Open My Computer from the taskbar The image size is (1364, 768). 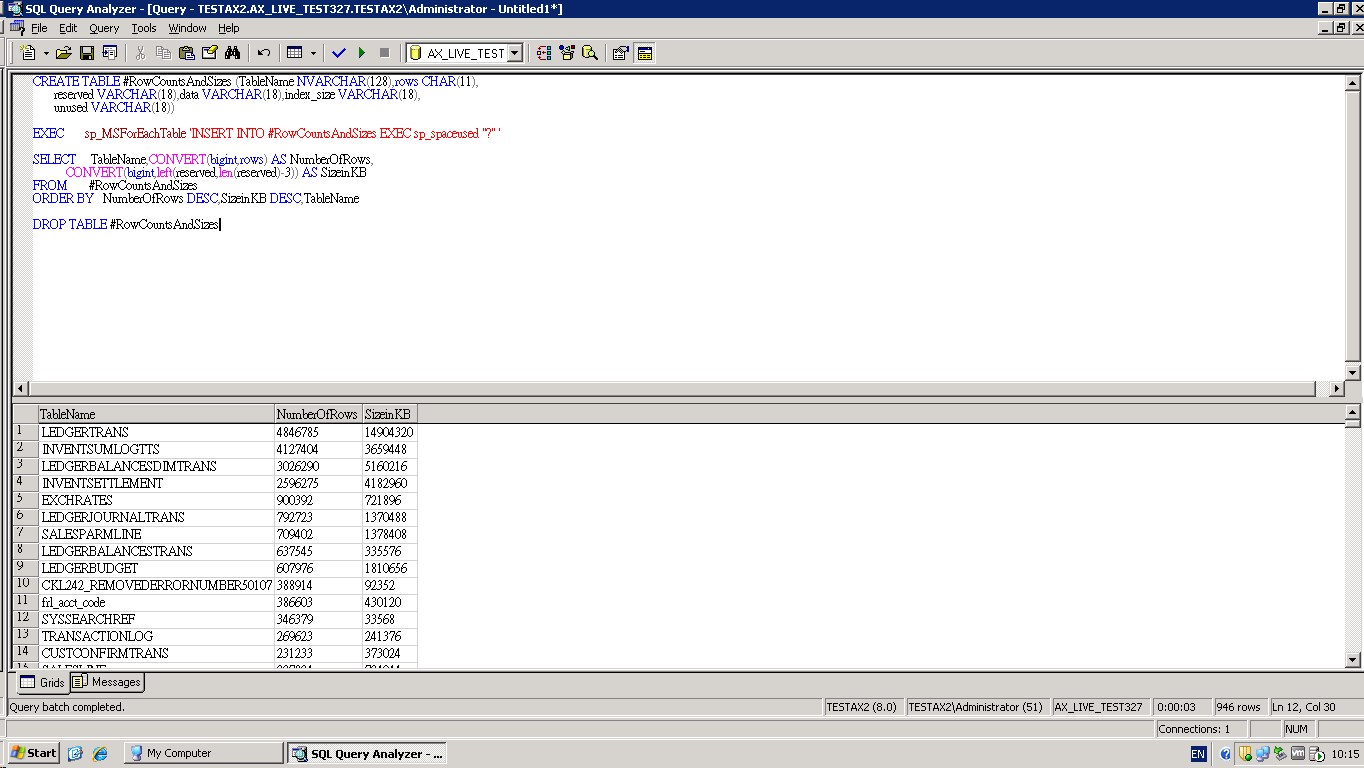pyautogui.click(x=180, y=752)
